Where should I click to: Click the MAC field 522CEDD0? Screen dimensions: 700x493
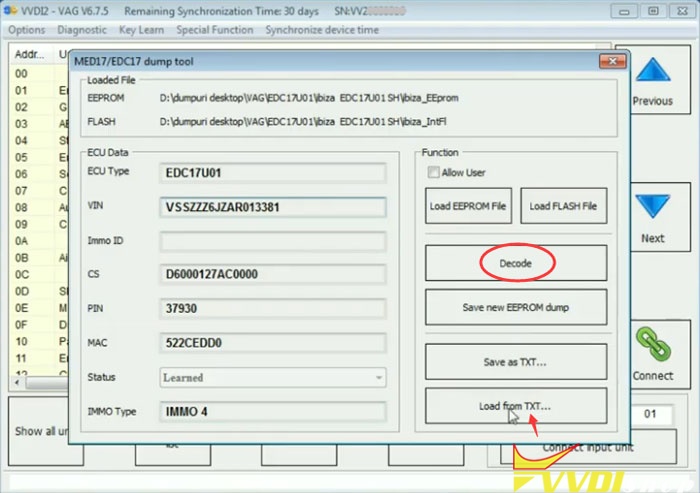pos(273,343)
